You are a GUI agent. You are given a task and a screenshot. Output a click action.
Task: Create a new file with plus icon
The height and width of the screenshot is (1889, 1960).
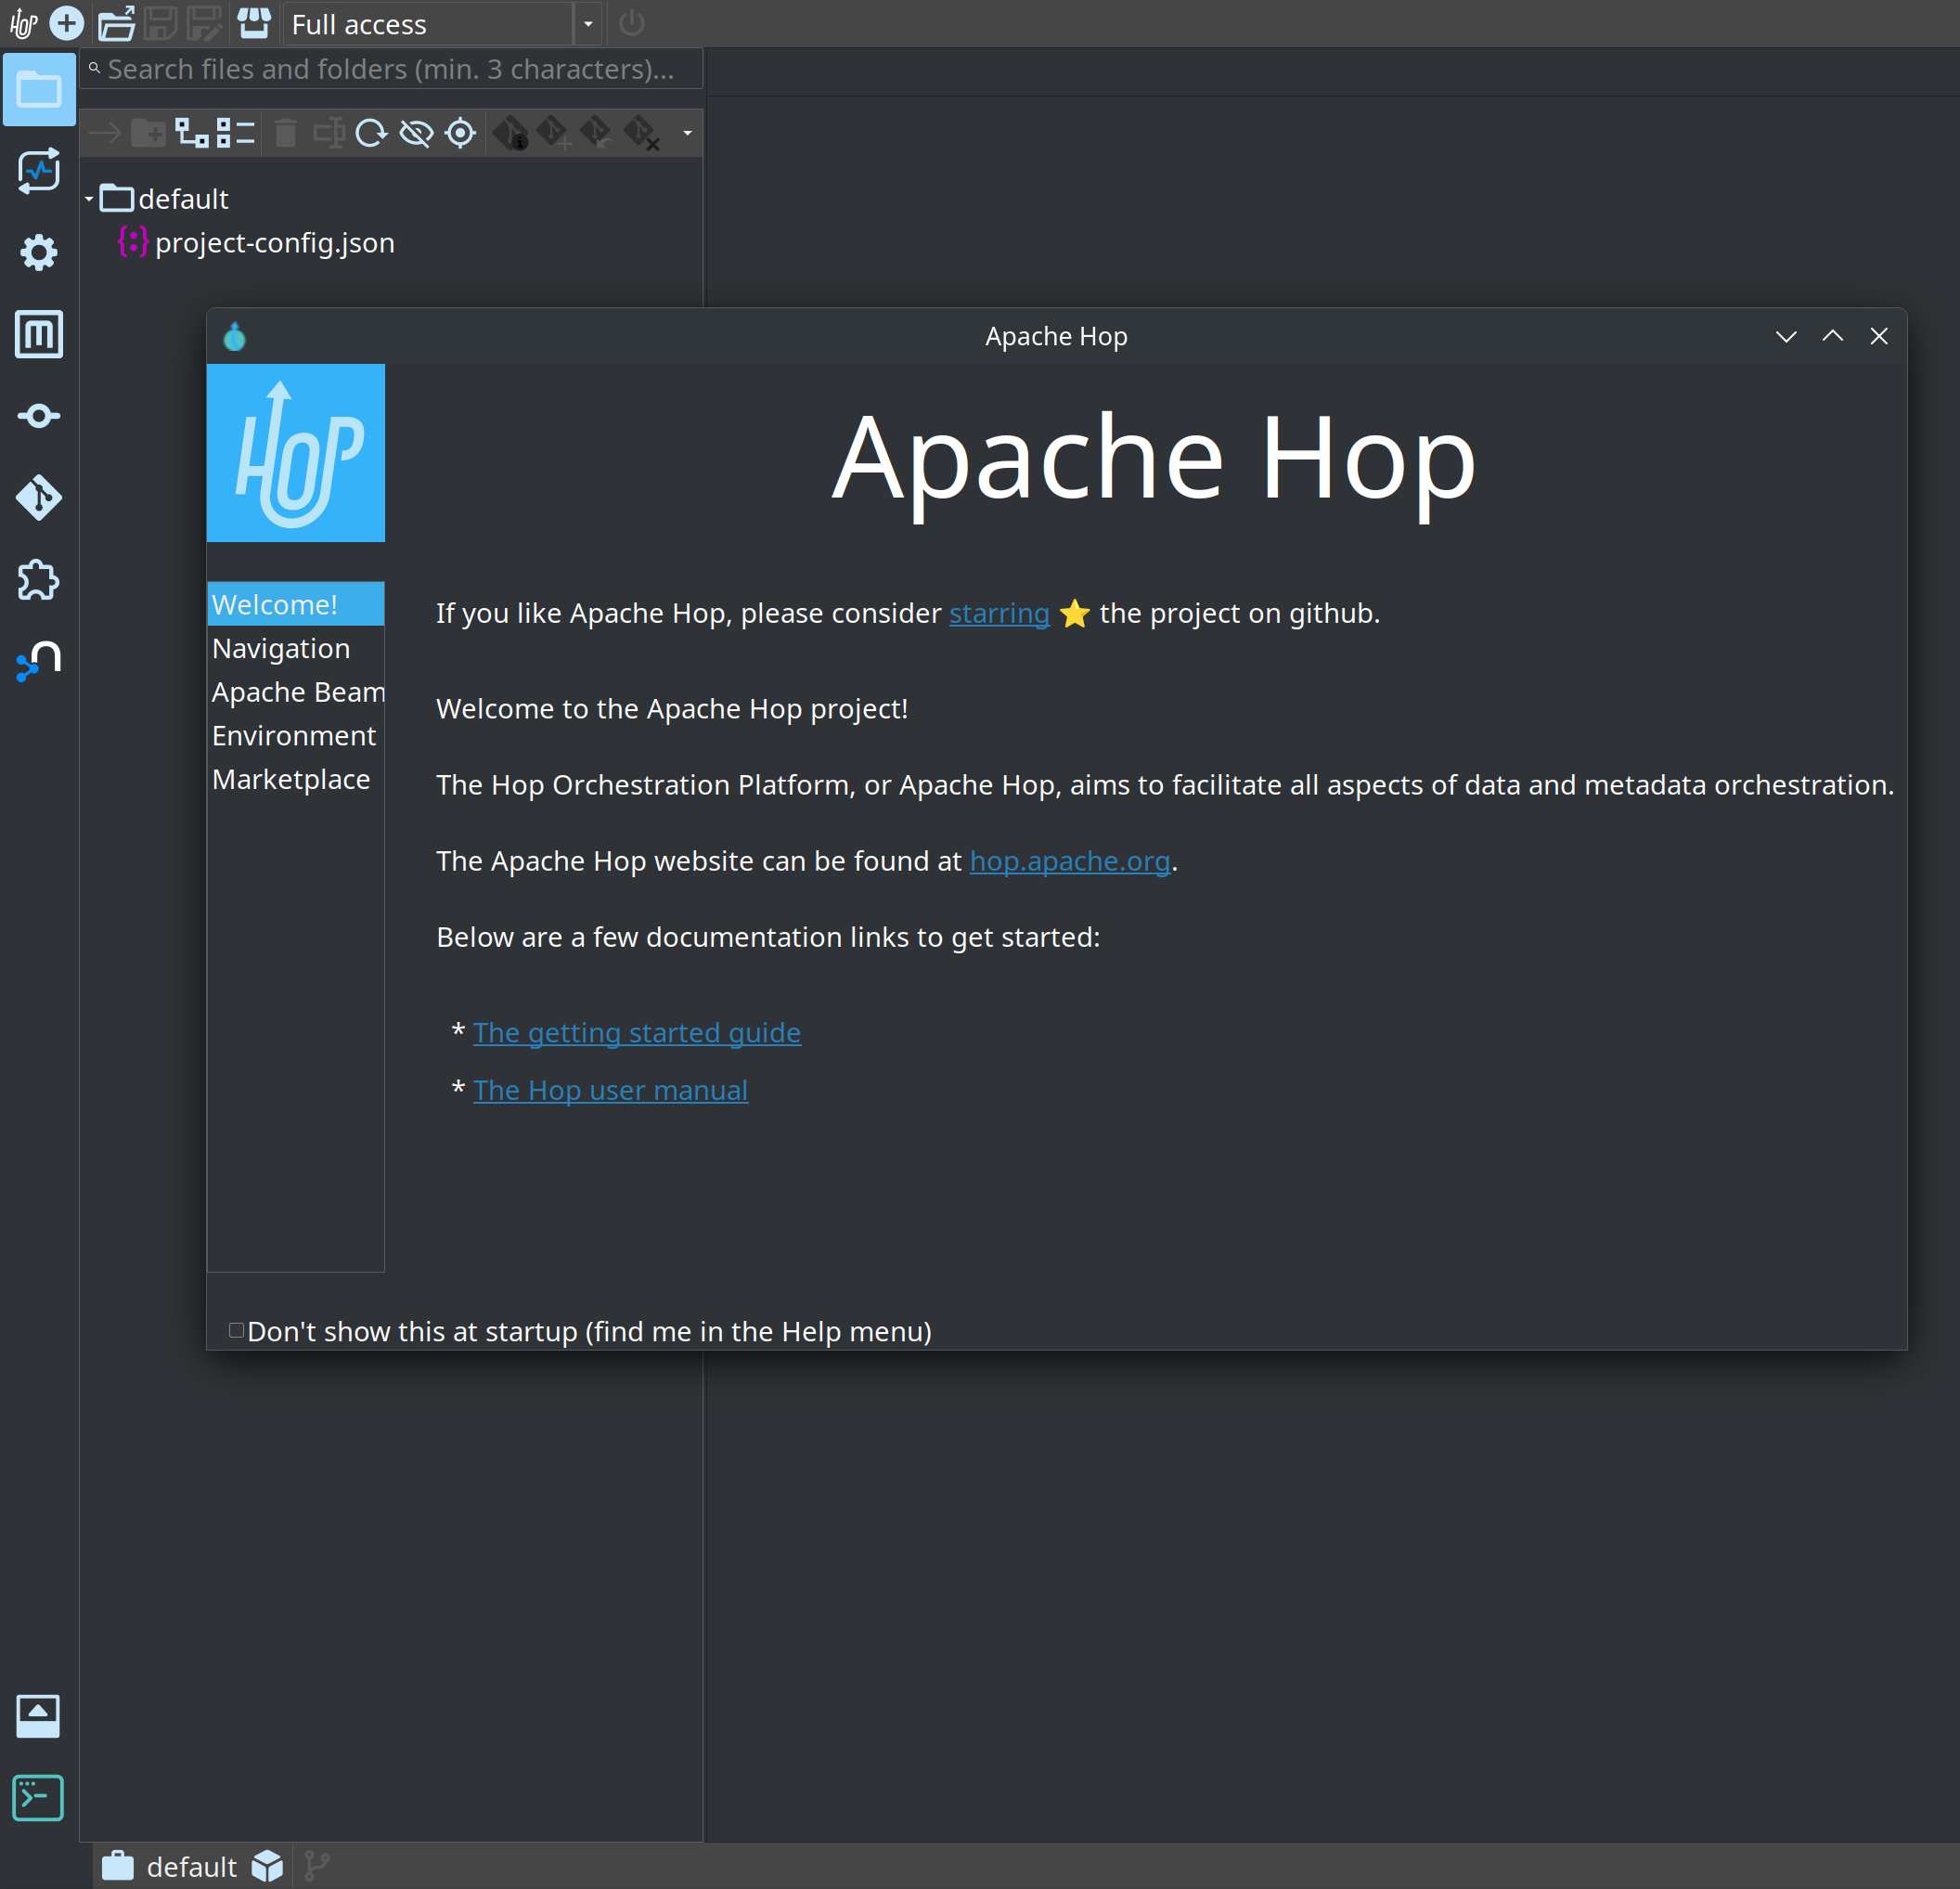(67, 23)
